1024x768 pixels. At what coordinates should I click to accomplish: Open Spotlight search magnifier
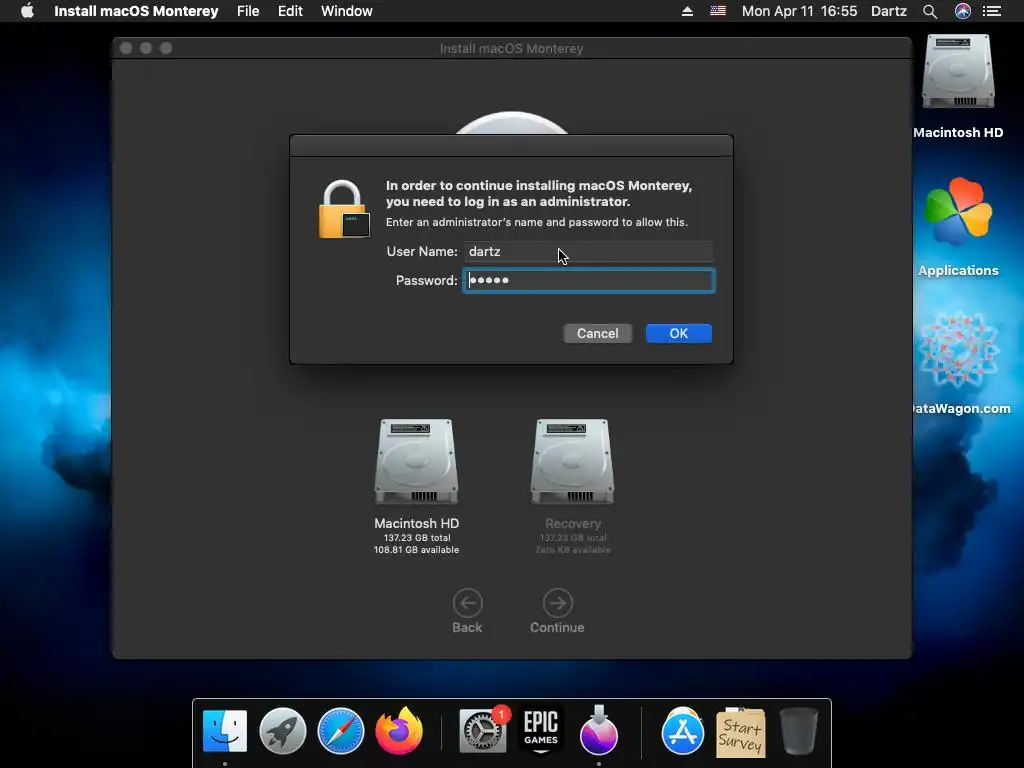click(930, 11)
